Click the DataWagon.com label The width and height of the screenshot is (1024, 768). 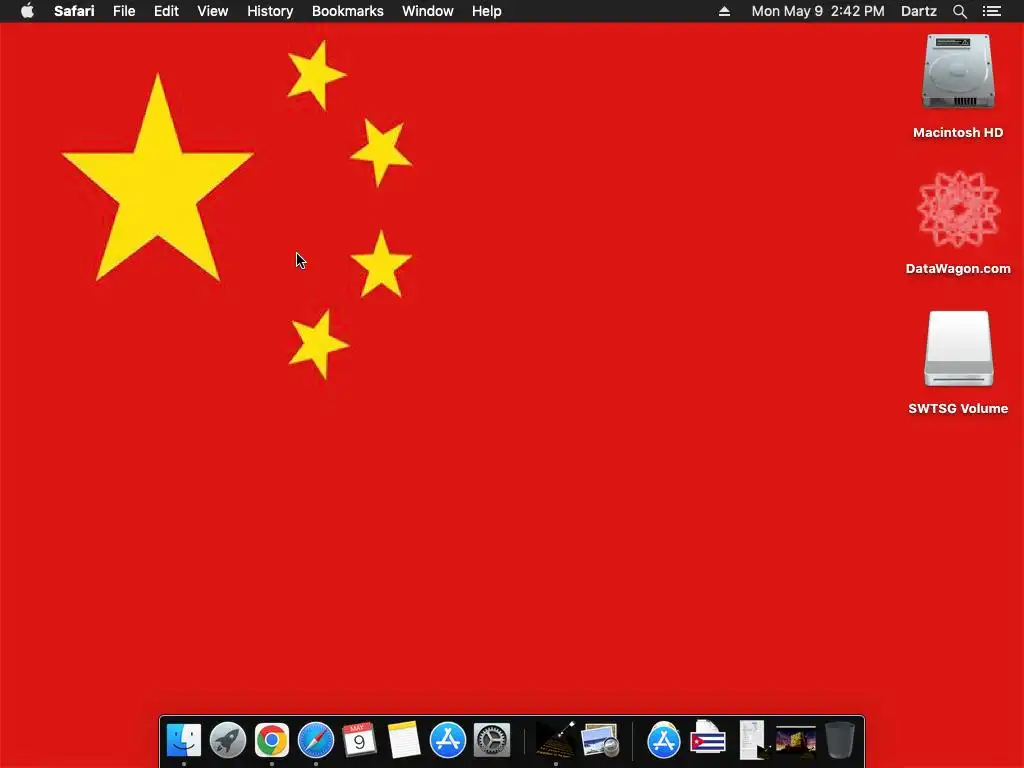958,268
